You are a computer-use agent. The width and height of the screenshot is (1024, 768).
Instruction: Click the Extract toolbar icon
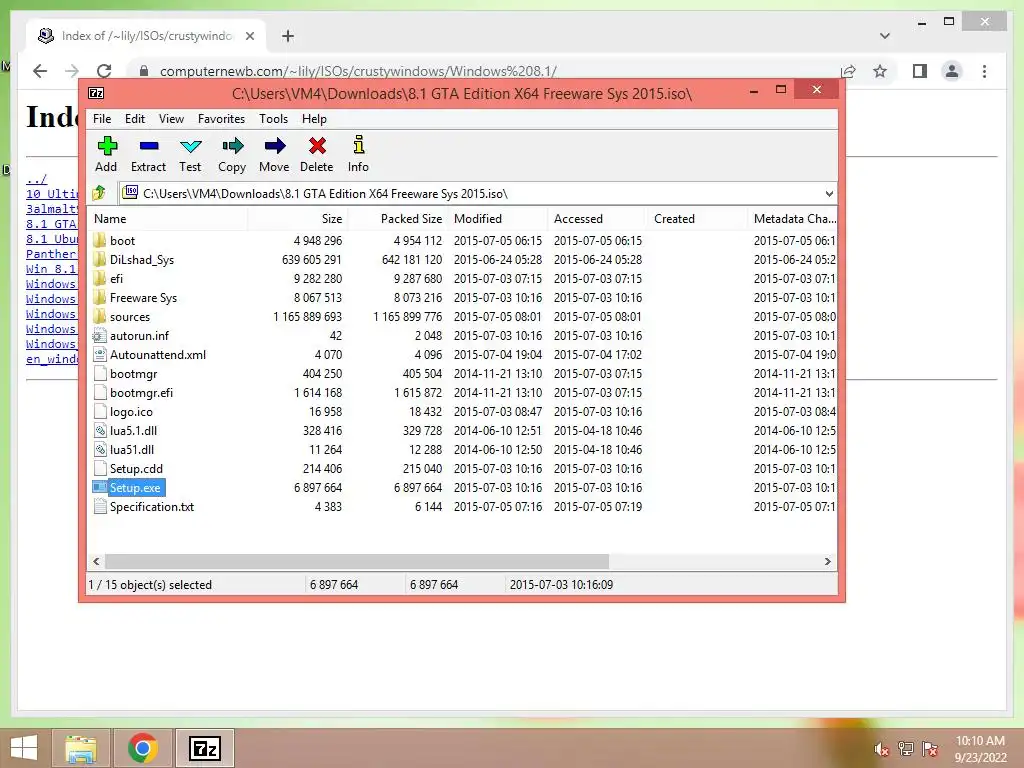[x=149, y=146]
